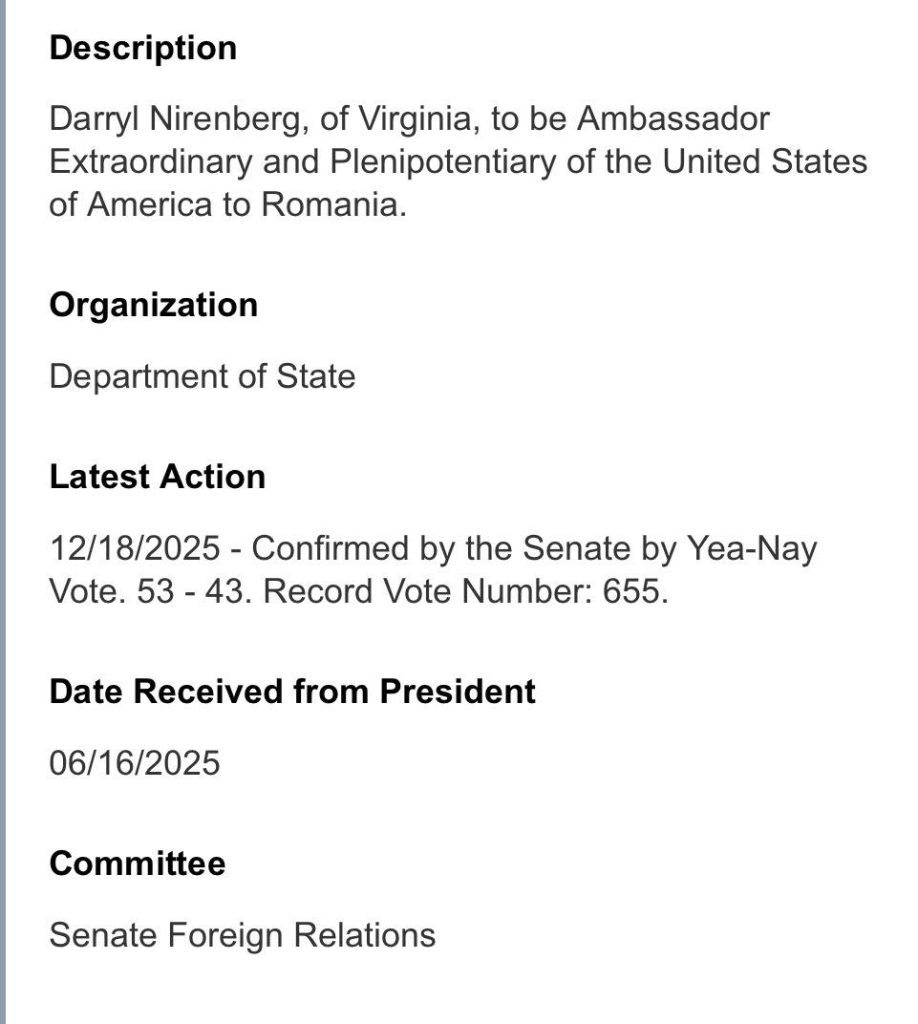The image size is (918, 1024).
Task: Click the Committee heading
Action: point(137,863)
